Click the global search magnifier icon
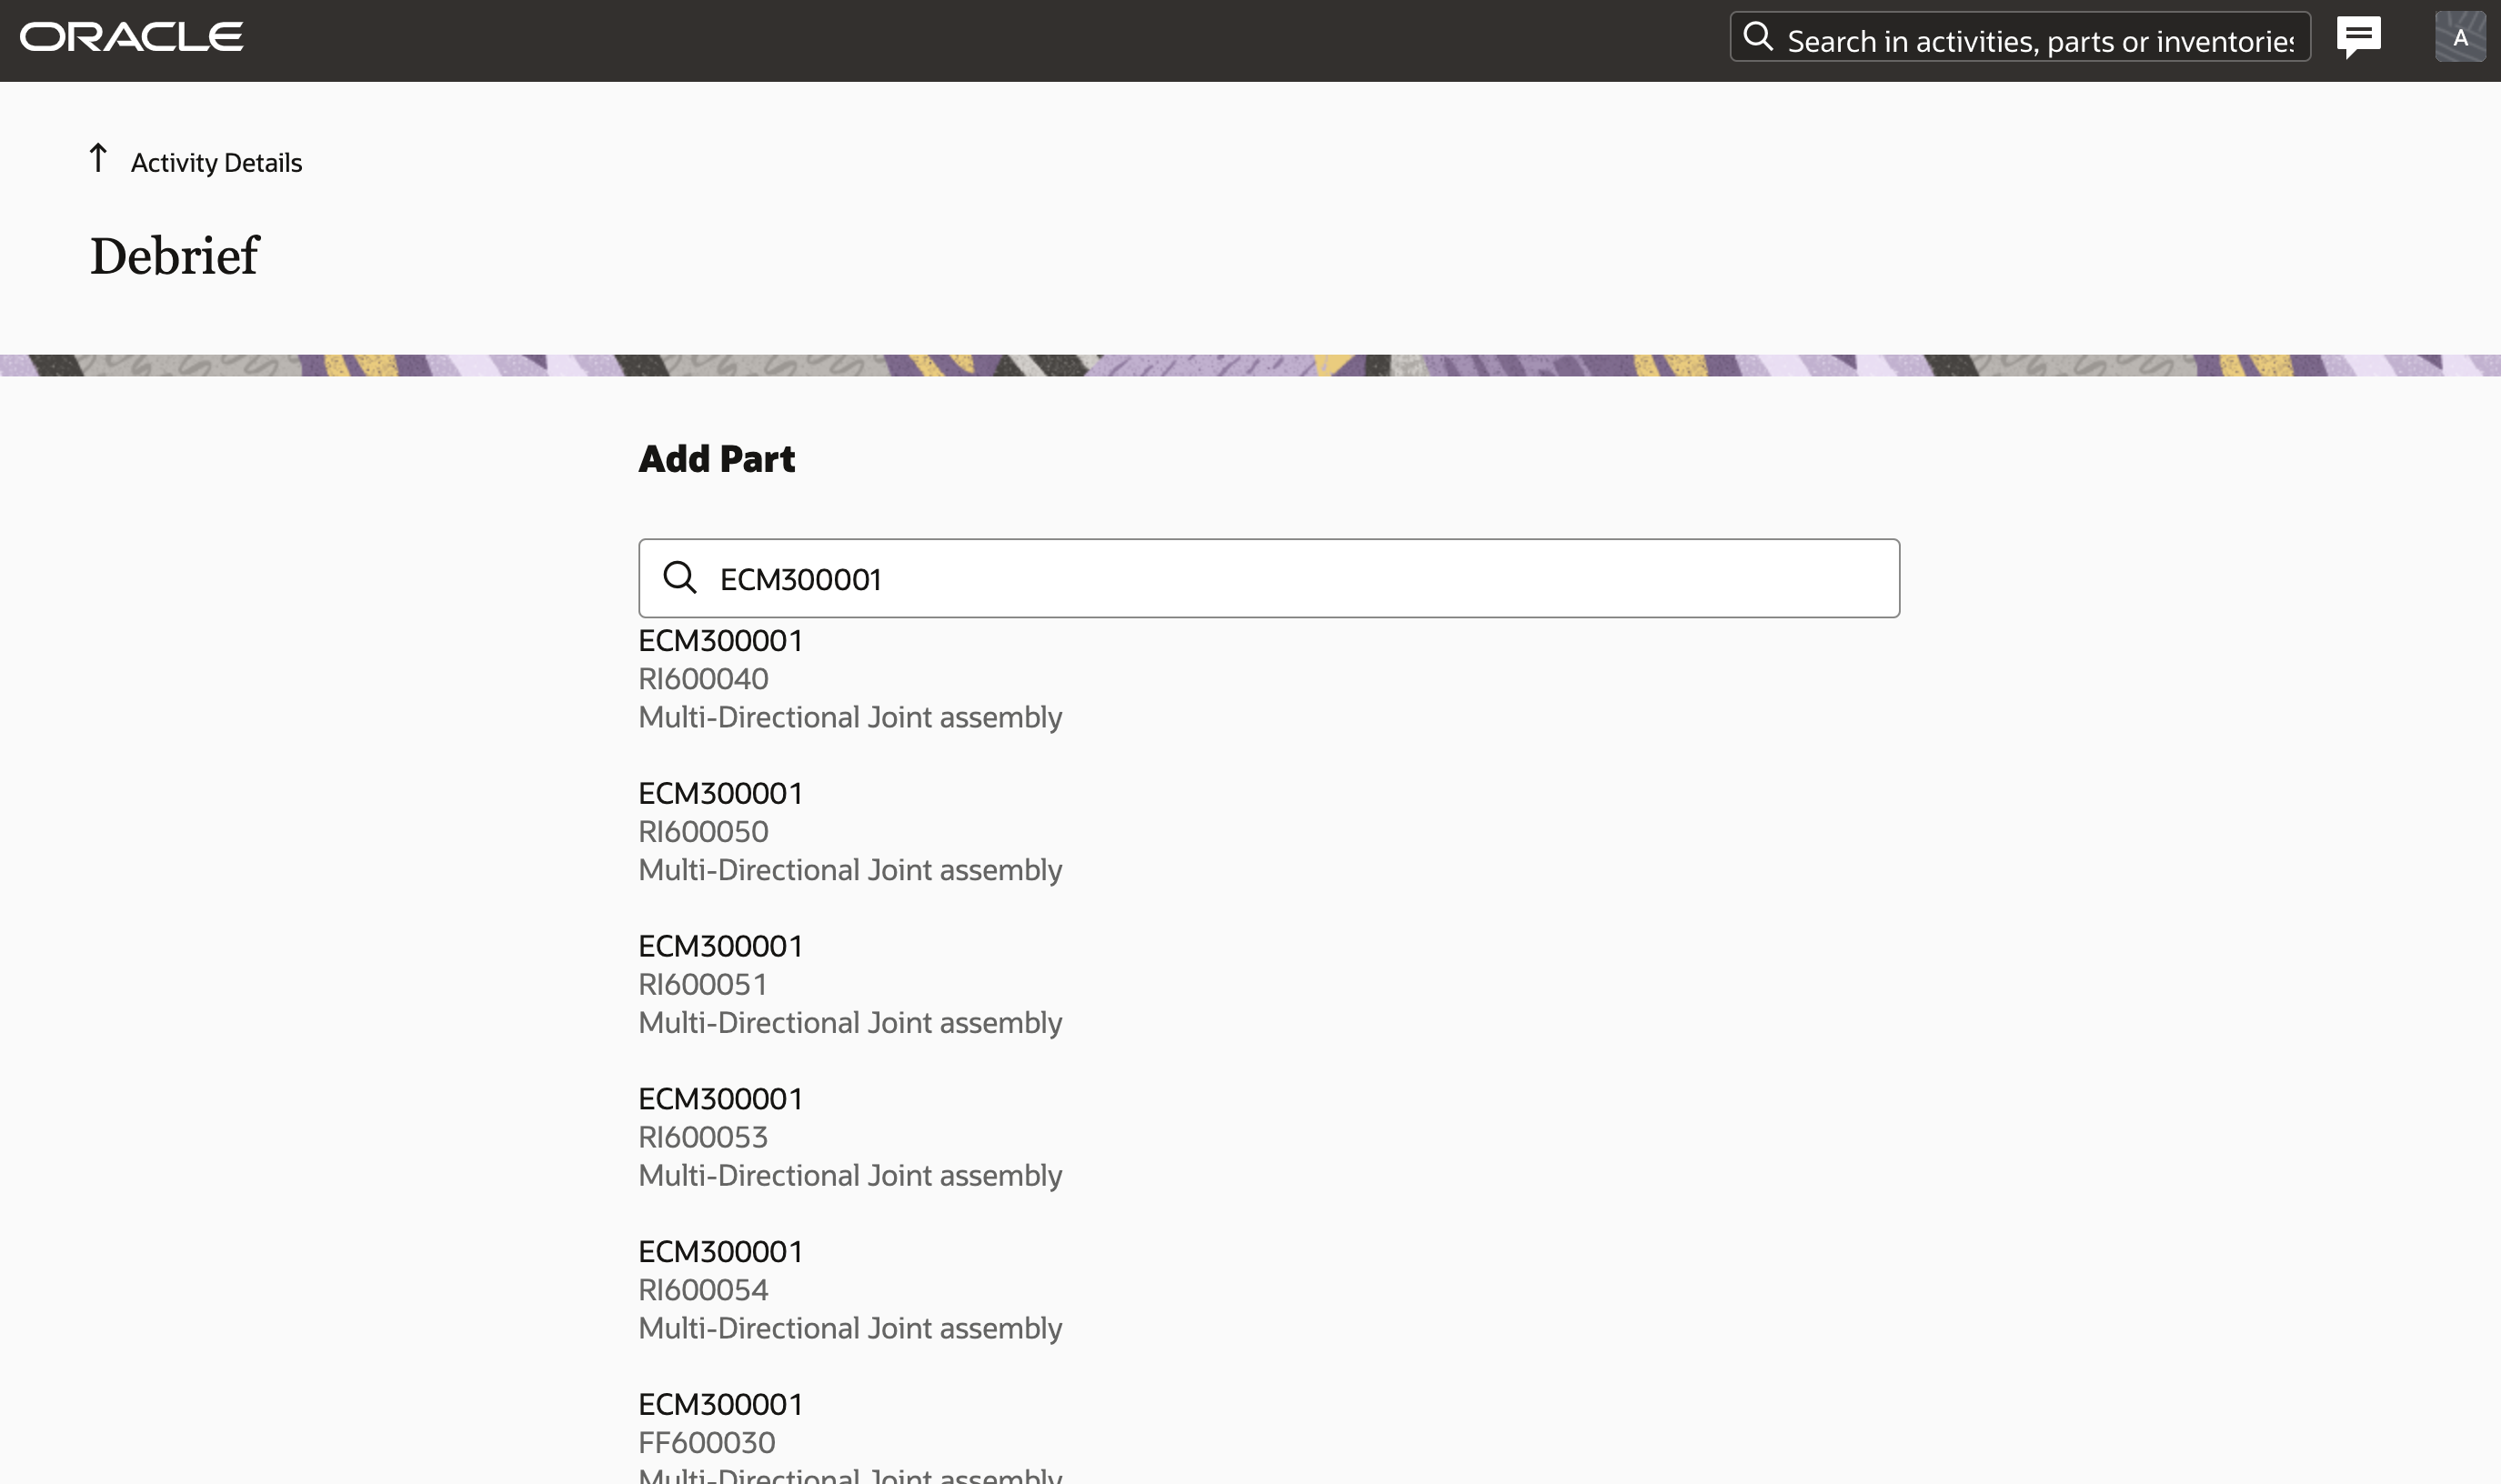Viewport: 2501px width, 1484px height. pos(1757,38)
